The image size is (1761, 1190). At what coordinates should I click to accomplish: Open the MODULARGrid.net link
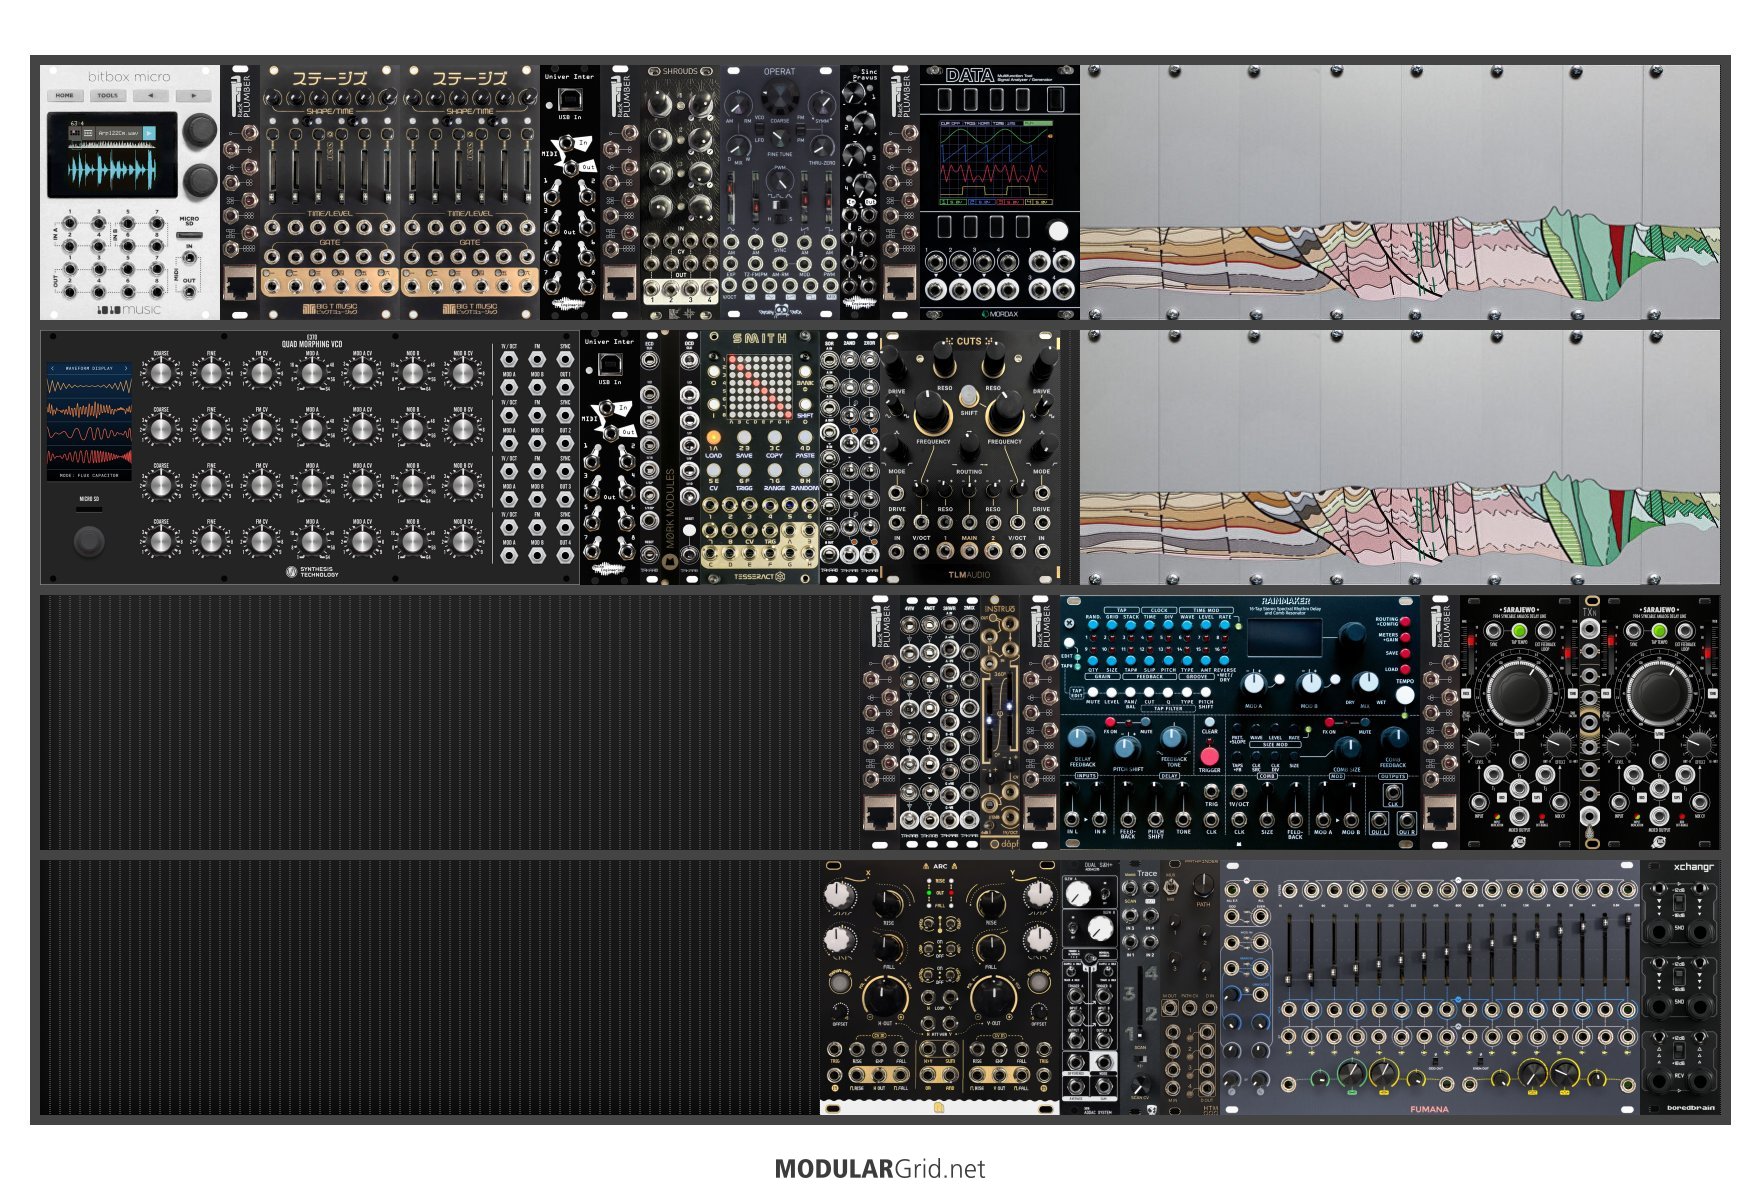(x=880, y=1169)
